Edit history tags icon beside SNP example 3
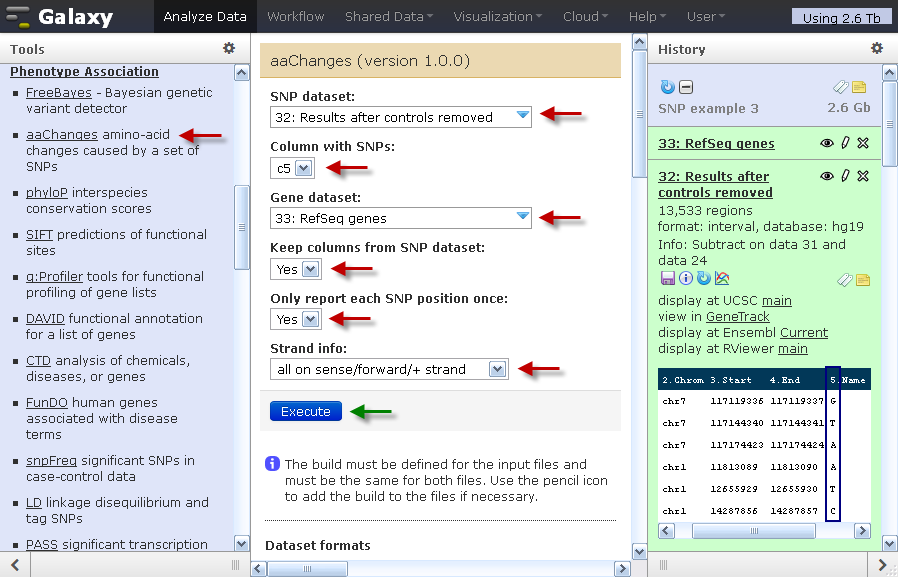898x577 pixels. (840, 87)
